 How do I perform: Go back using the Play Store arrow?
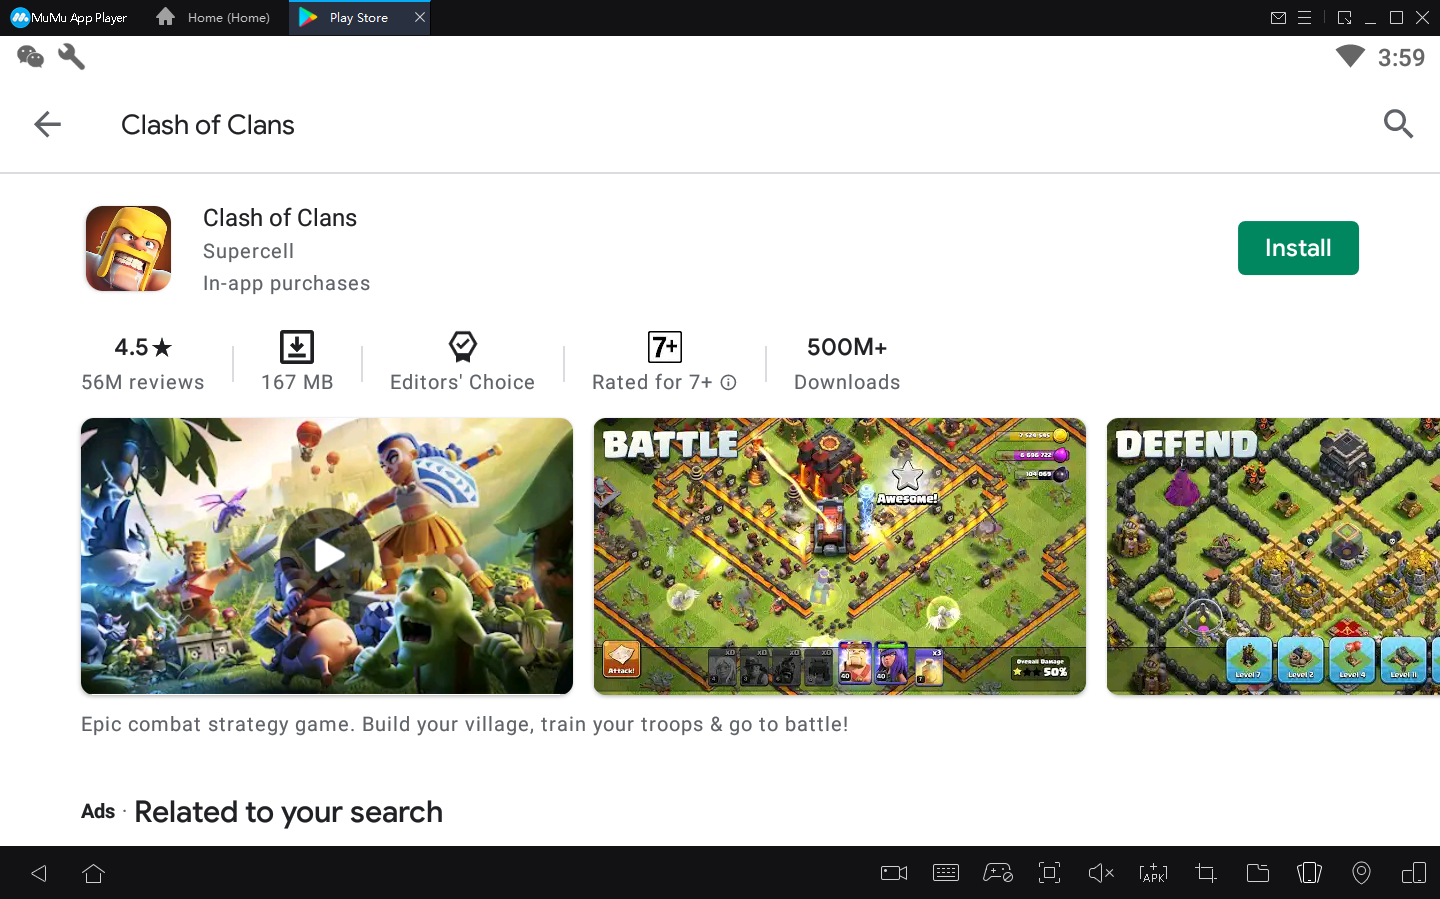(47, 124)
